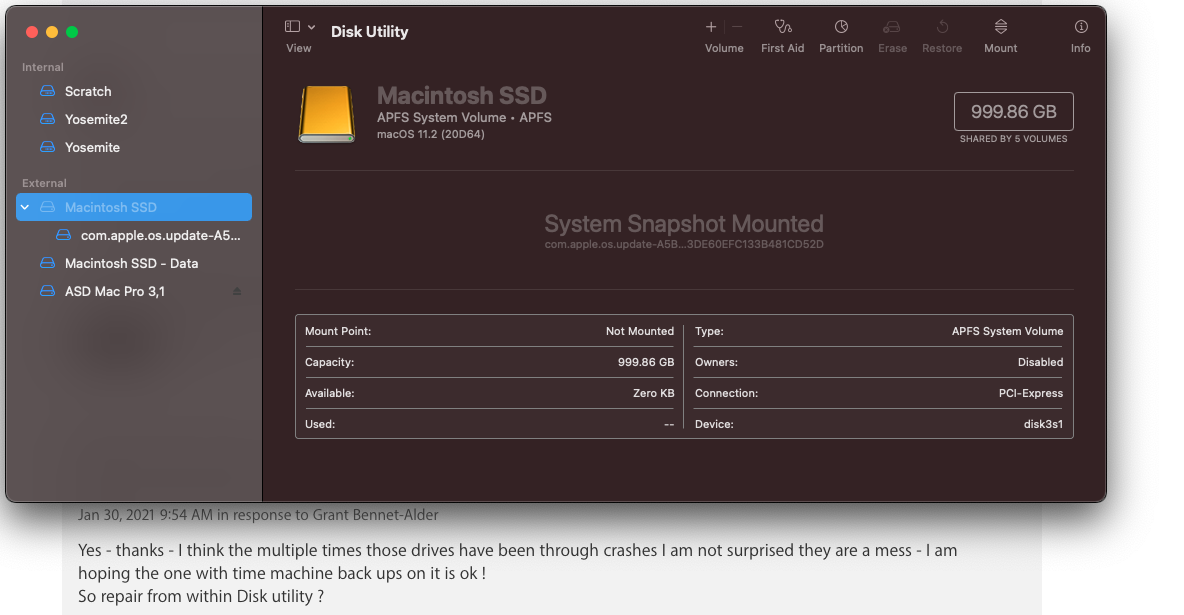Zoom the window with green button

click(72, 32)
